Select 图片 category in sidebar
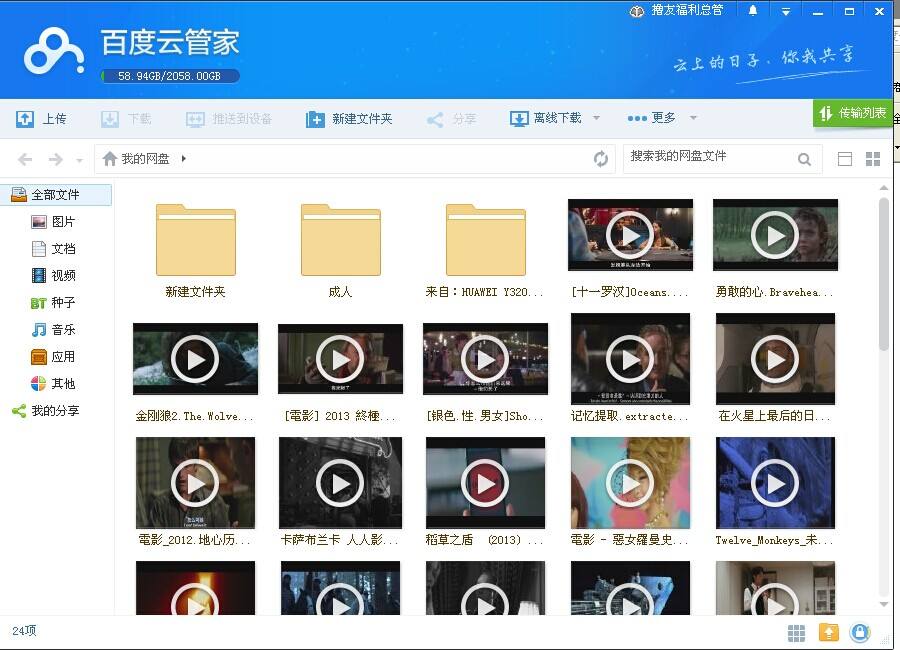 (x=53, y=222)
